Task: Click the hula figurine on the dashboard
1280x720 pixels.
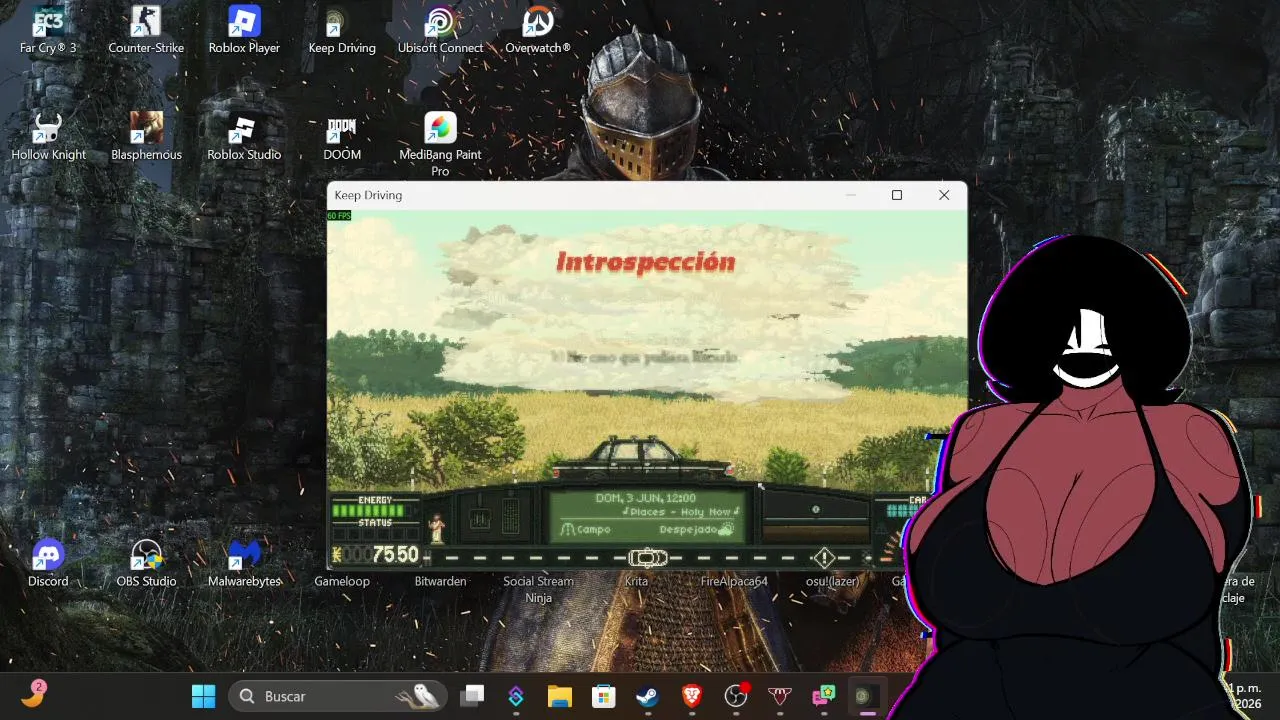Action: tap(436, 527)
